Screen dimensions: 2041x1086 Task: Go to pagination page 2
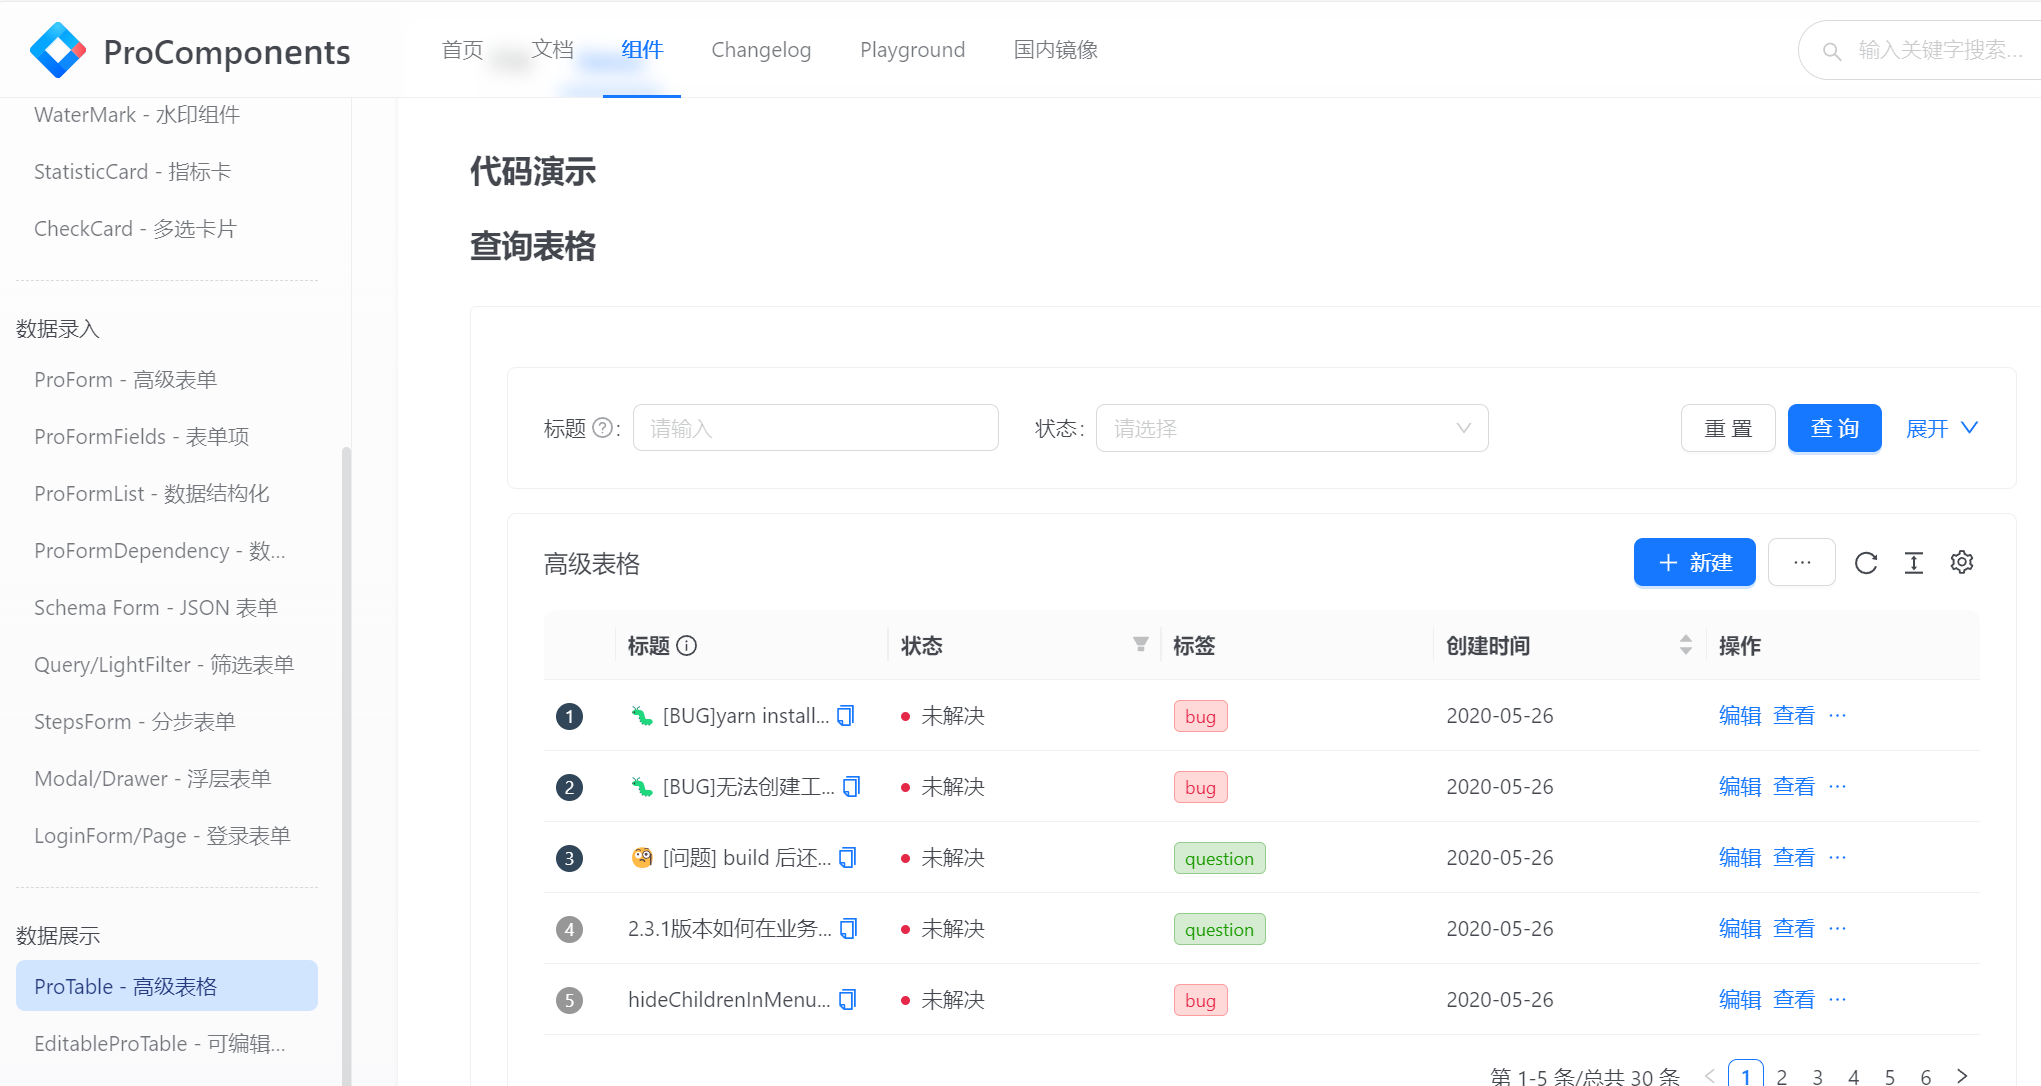click(x=1782, y=1076)
